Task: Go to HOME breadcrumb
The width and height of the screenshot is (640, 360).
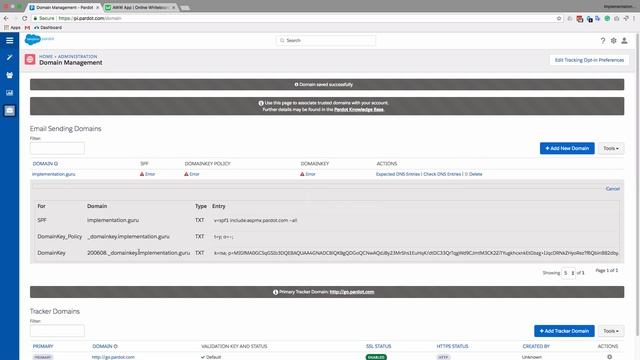Action: tap(46, 56)
